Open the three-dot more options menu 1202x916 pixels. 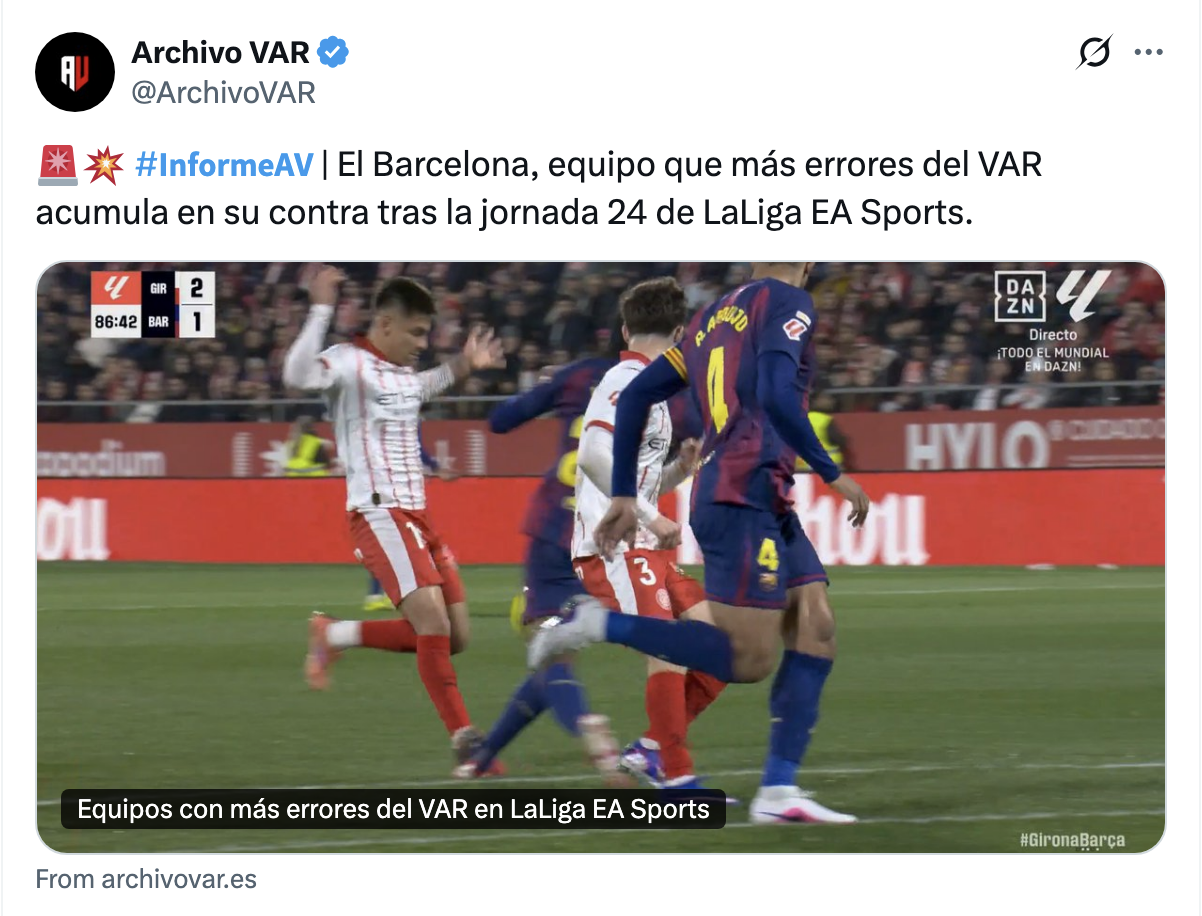point(1148,52)
